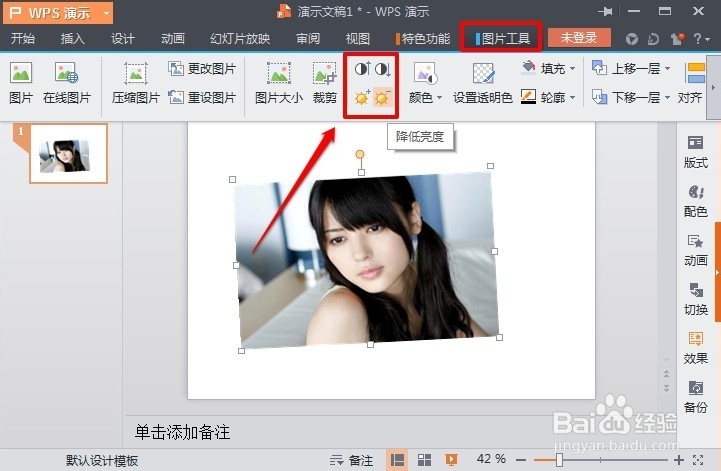Click the pin icon in title bar
721x471 pixels.
(605, 11)
